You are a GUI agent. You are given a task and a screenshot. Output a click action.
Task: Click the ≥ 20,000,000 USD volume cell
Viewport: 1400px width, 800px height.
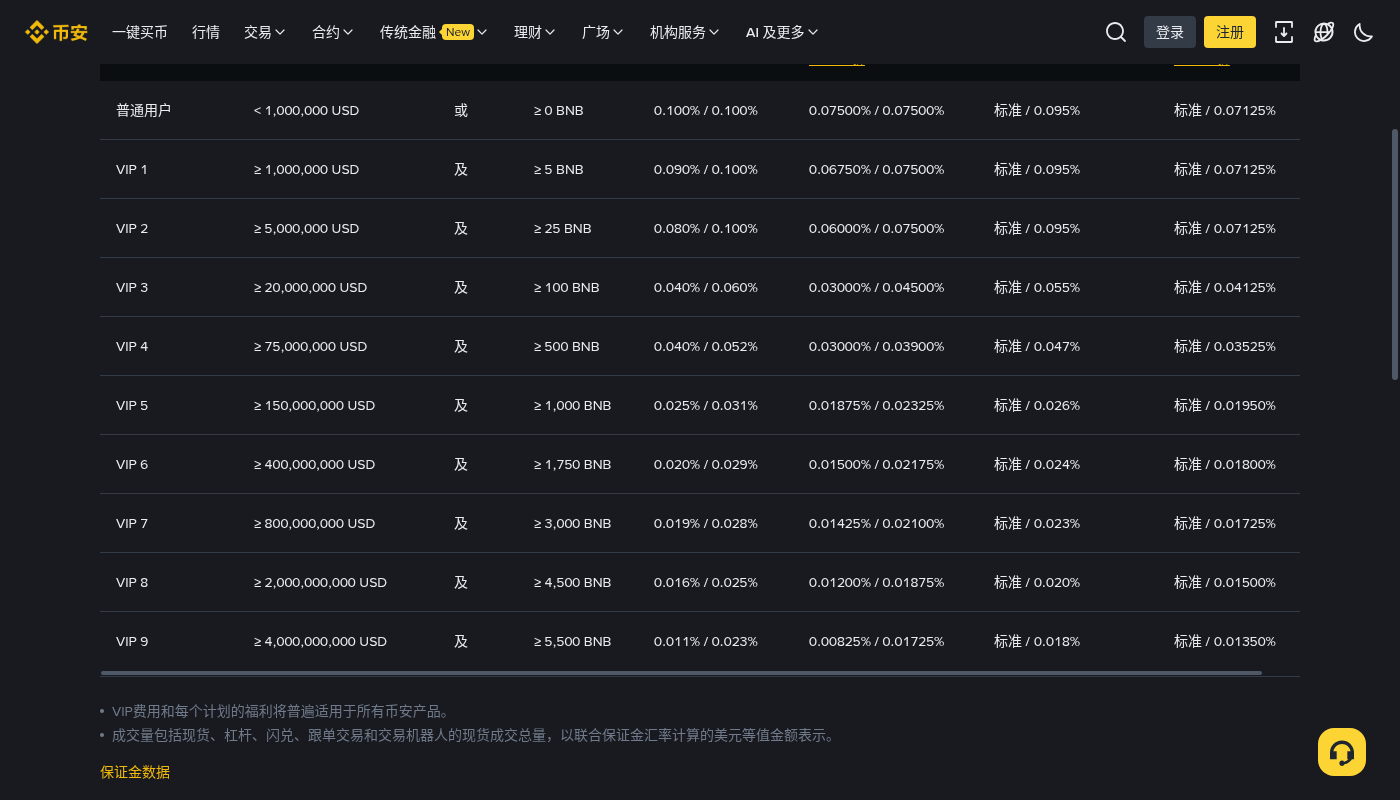pos(311,287)
